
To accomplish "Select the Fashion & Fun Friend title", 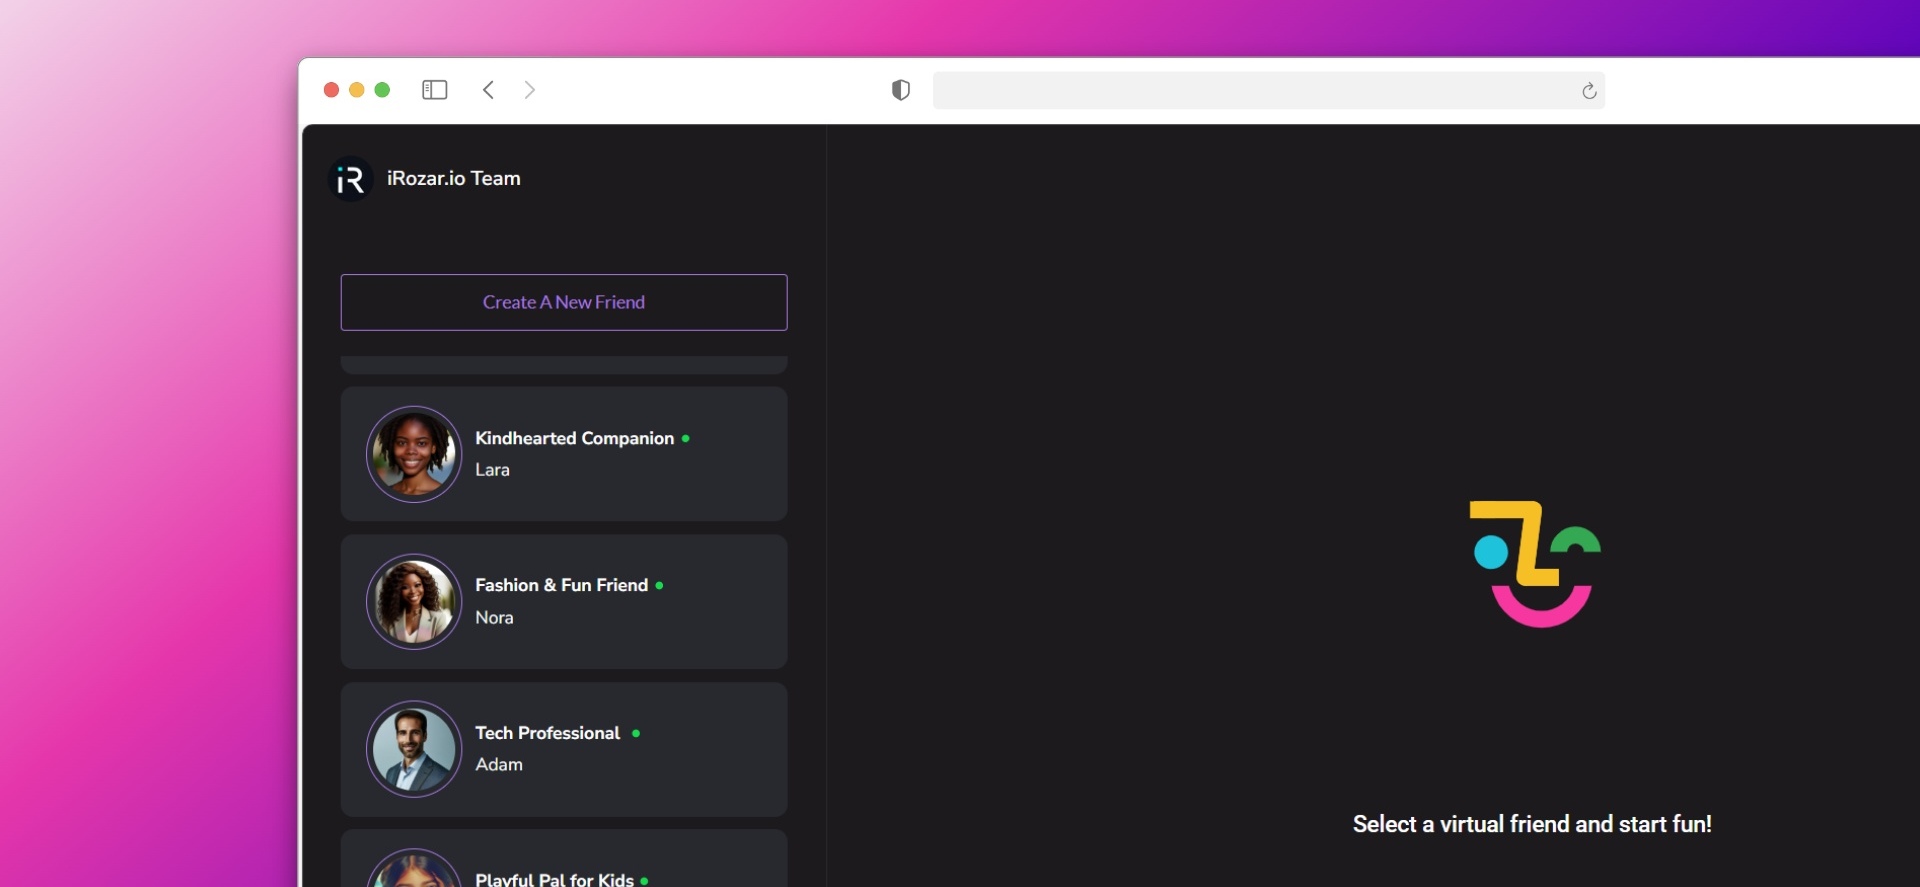I will pos(561,585).
